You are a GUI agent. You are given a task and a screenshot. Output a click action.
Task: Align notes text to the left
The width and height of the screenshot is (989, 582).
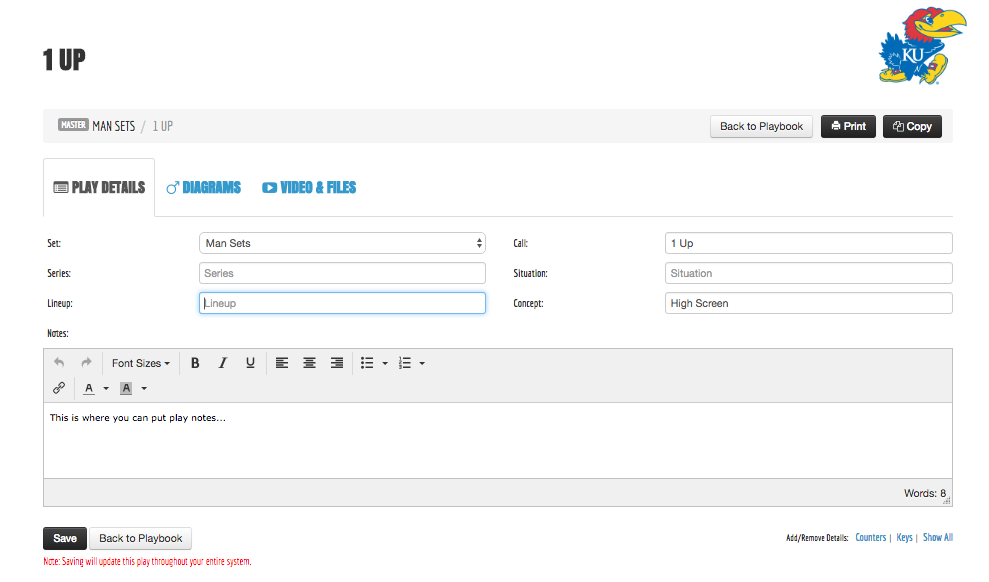click(x=282, y=363)
